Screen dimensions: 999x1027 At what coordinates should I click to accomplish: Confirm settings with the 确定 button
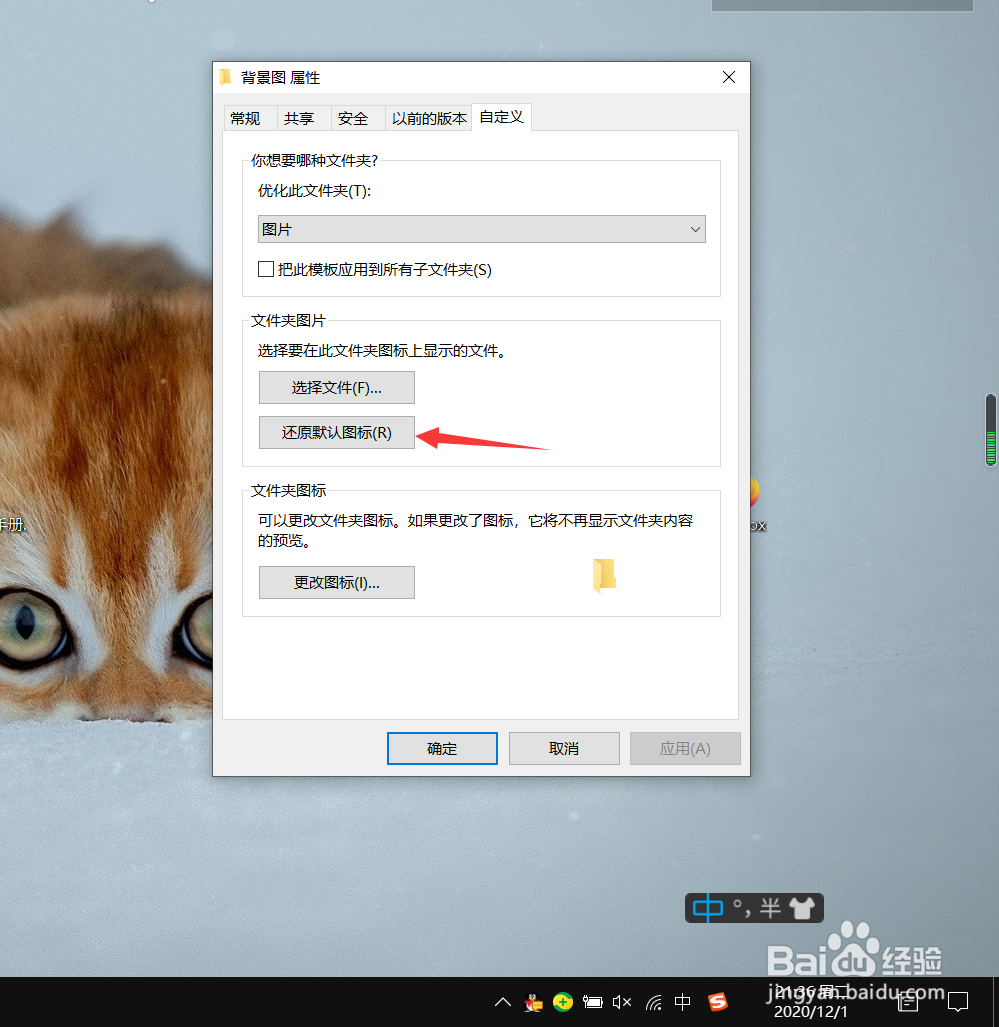[441, 748]
